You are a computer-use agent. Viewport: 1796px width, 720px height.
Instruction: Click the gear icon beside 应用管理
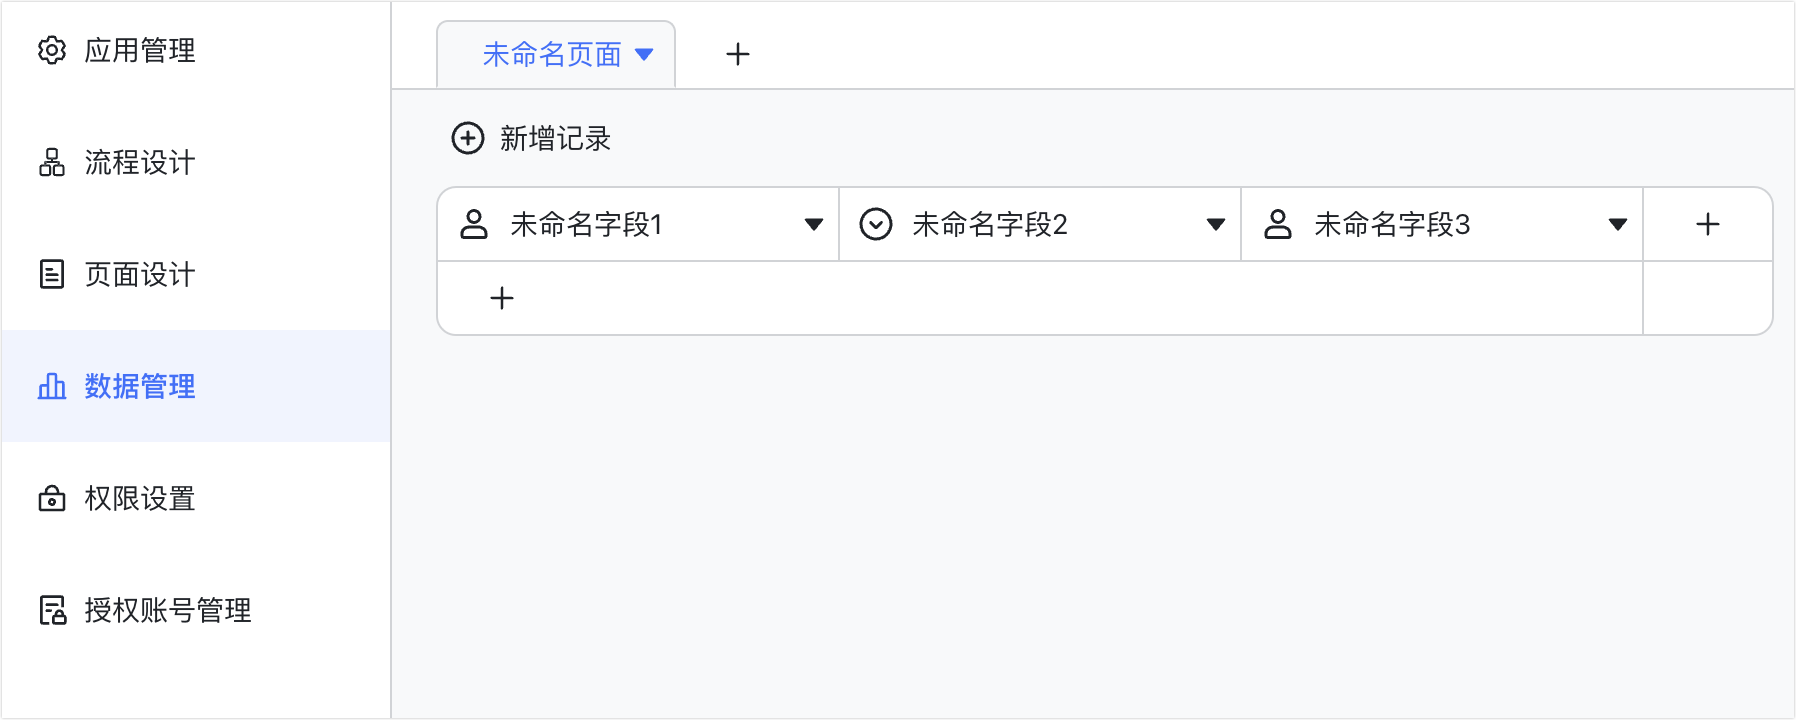pos(52,50)
